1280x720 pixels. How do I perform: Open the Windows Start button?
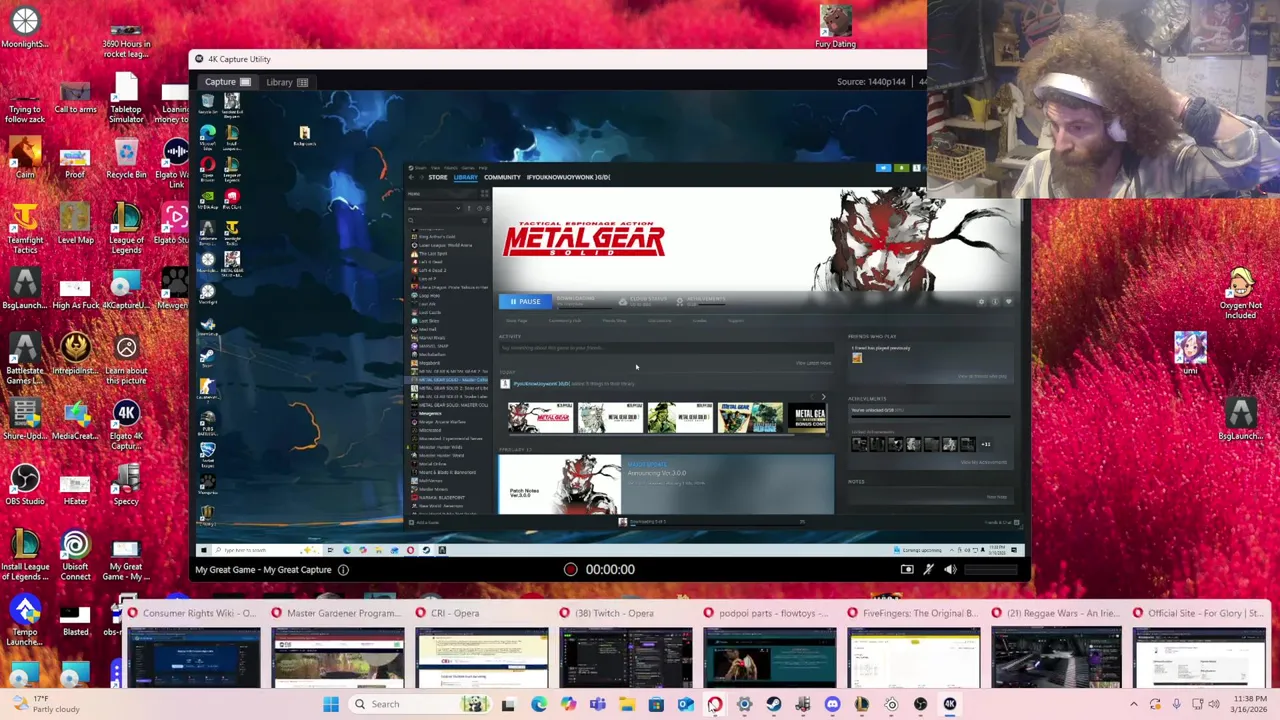(x=331, y=704)
